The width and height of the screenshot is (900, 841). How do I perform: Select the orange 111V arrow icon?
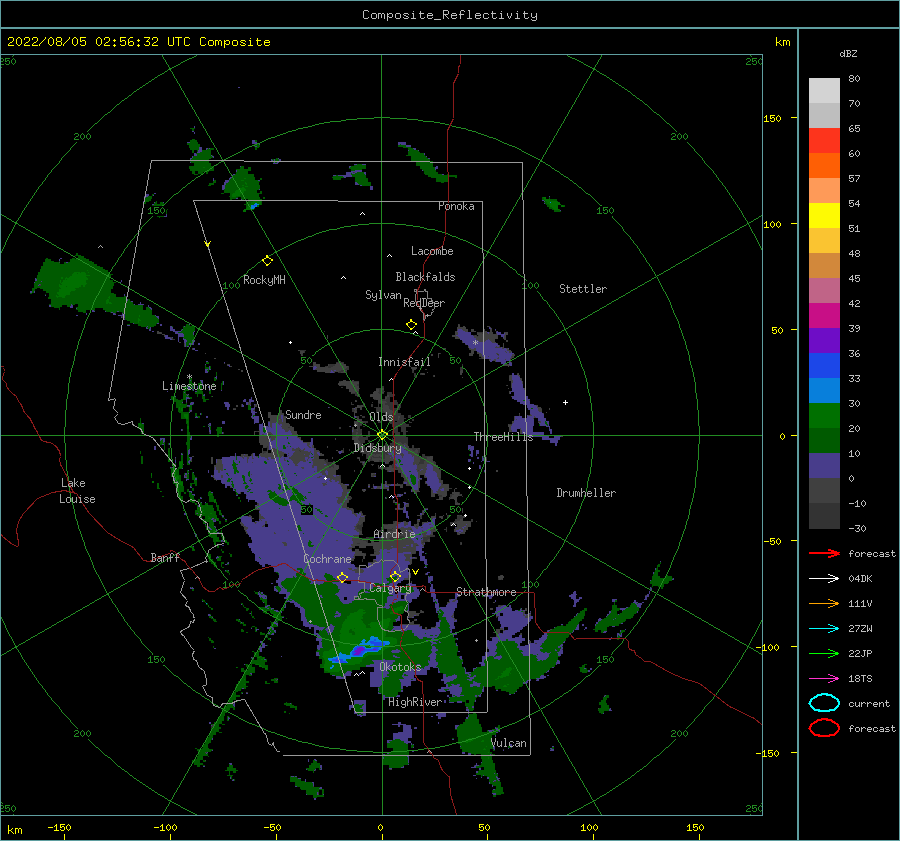(x=824, y=603)
